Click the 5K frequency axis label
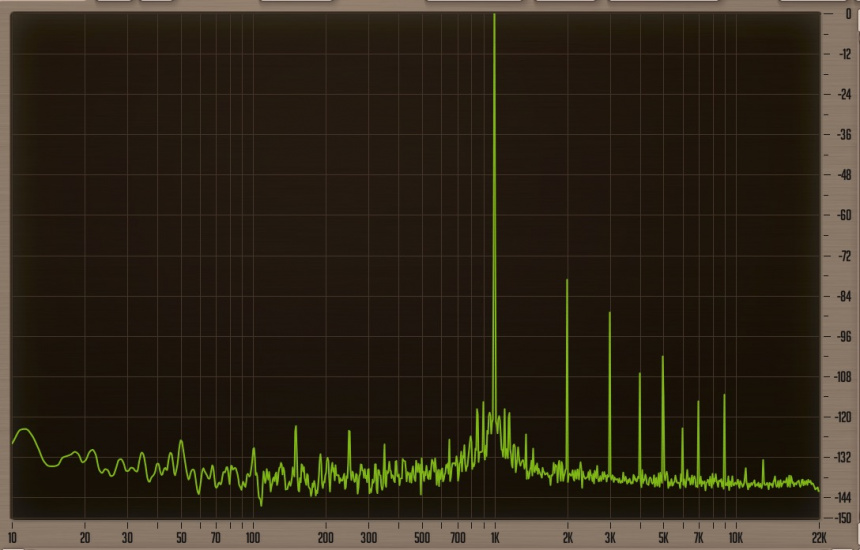Image resolution: width=860 pixels, height=550 pixels. coord(663,537)
